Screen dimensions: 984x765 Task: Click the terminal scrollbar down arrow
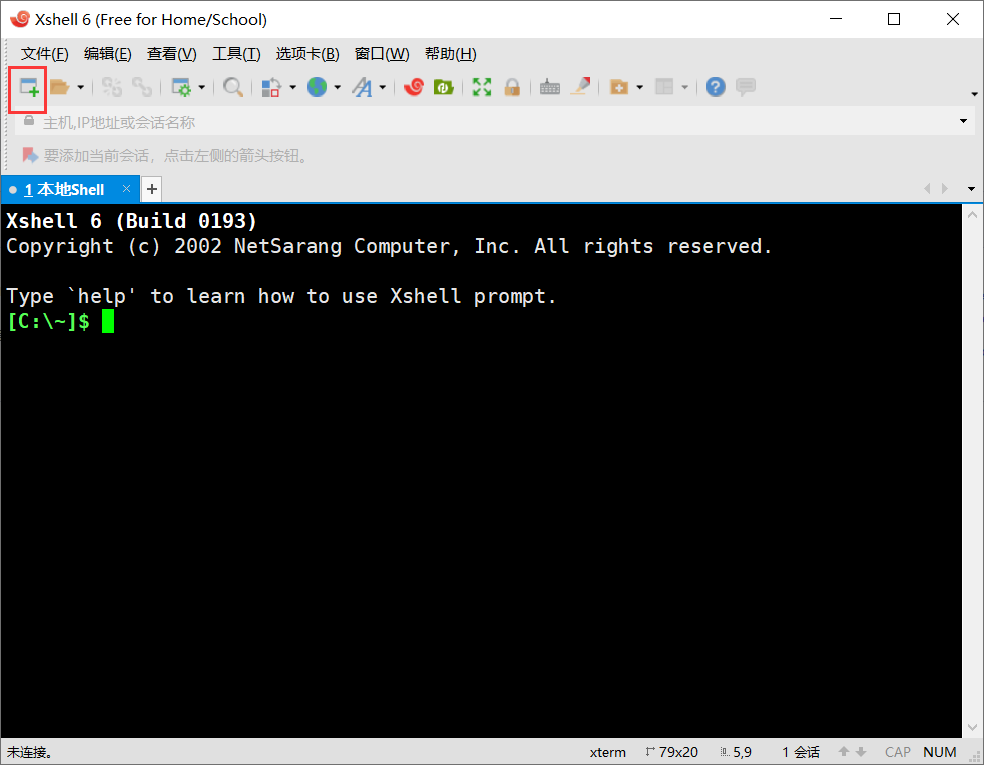tap(972, 728)
